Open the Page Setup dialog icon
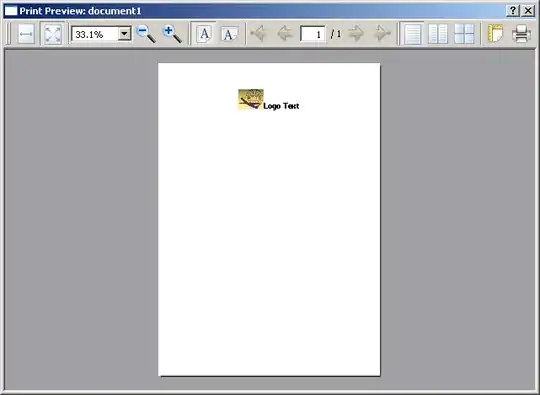 pyautogui.click(x=496, y=34)
